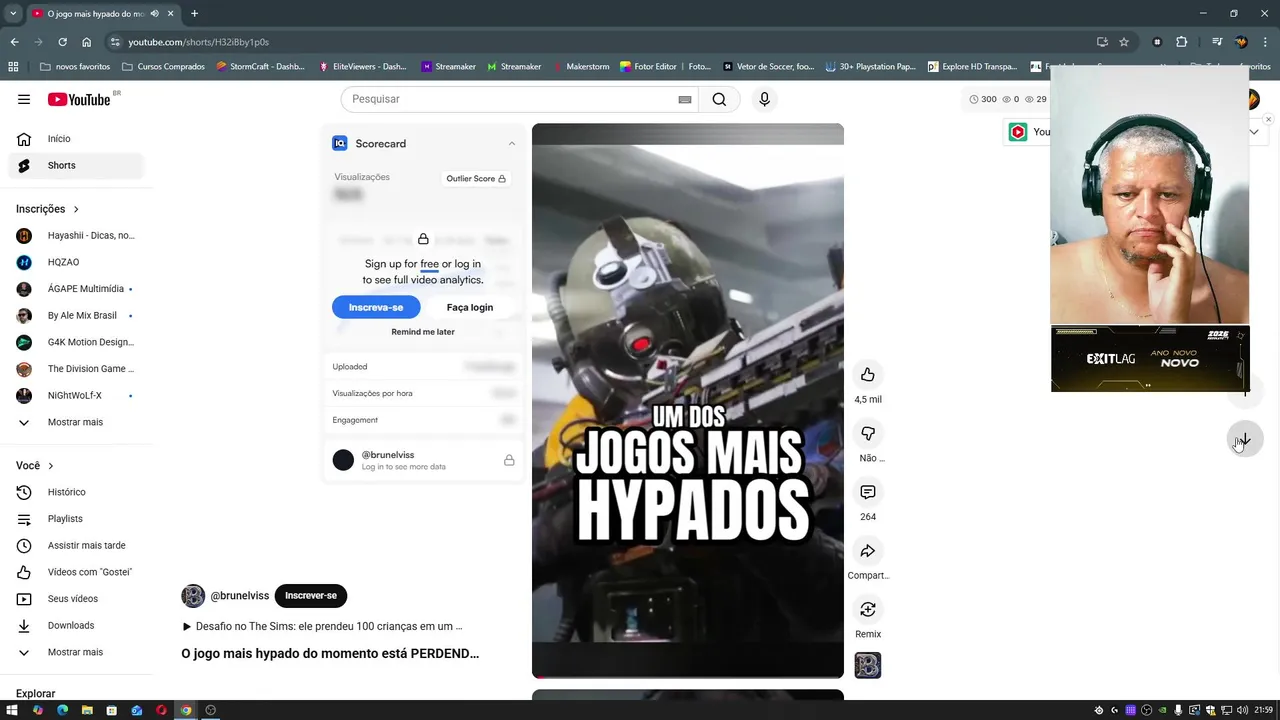Viewport: 1280px width, 720px height.
Task: Remix this short
Action: [868, 610]
